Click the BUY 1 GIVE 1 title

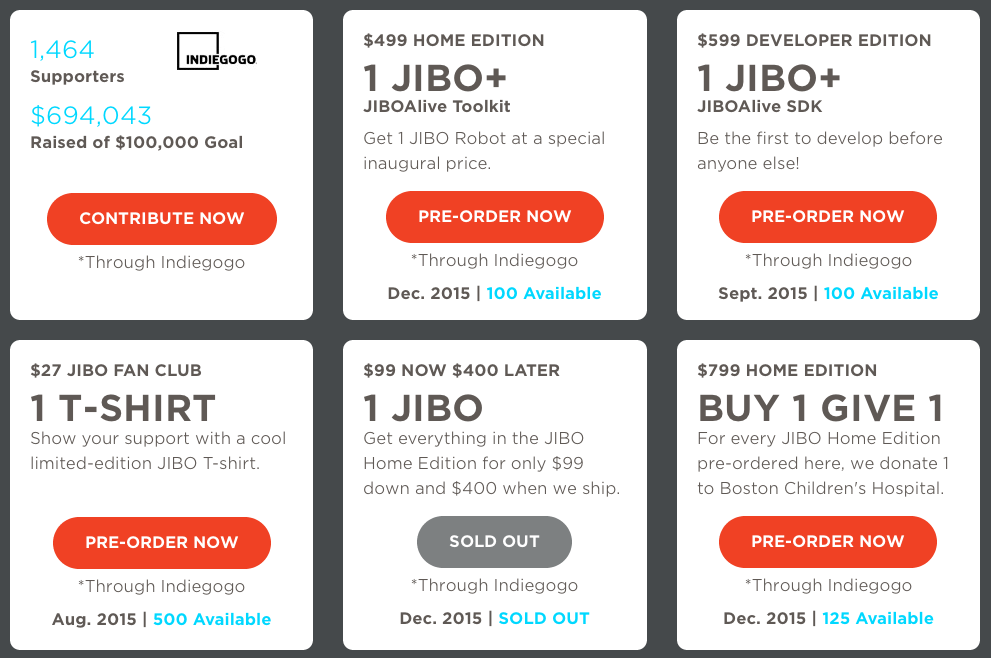click(820, 408)
